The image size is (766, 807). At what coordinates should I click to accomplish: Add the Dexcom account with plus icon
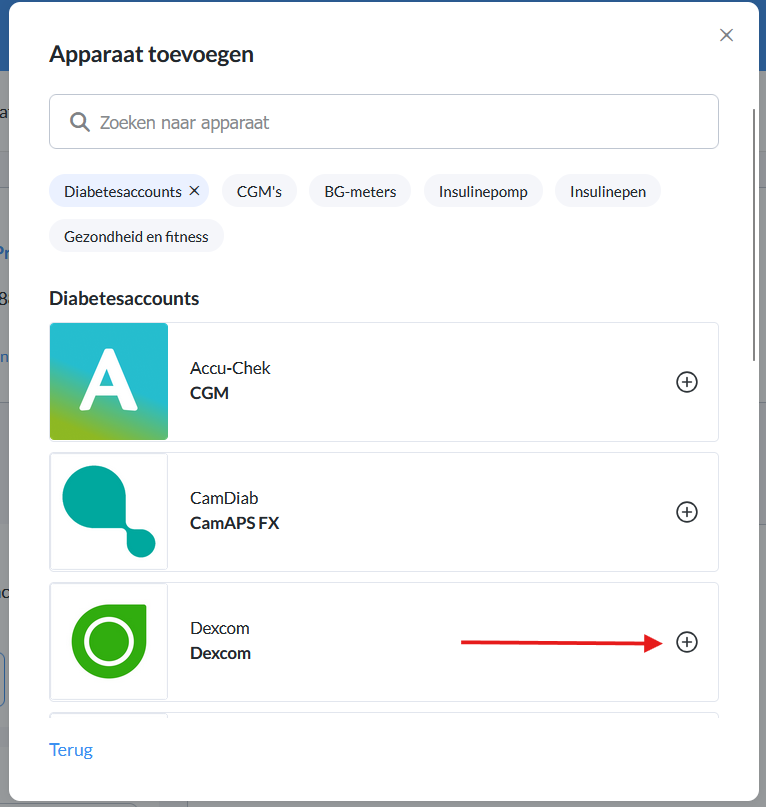tap(687, 642)
